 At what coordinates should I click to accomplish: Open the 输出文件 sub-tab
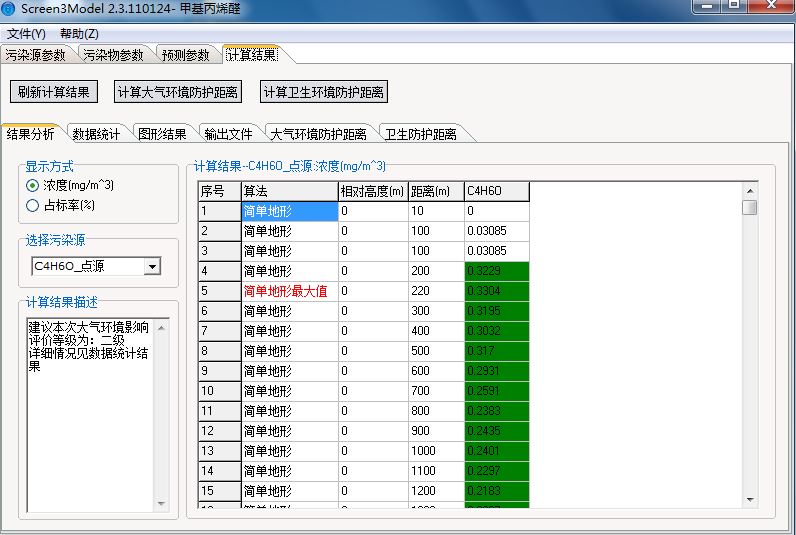point(228,134)
